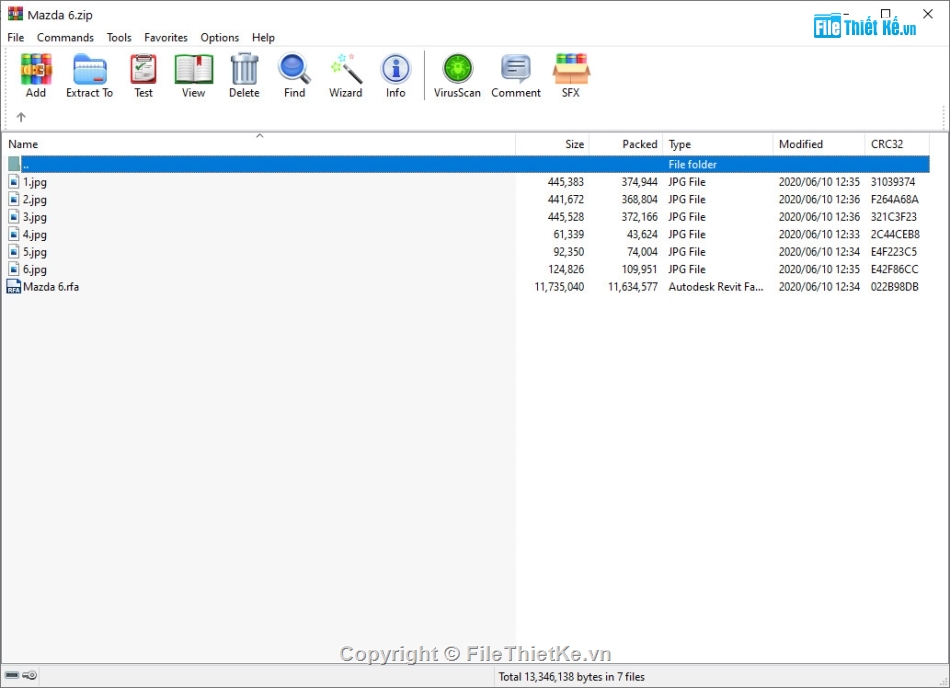Sort by the Type column header

[718, 144]
